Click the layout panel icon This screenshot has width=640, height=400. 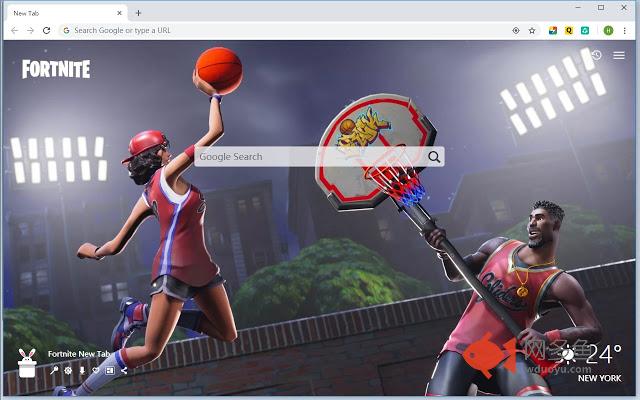click(110, 370)
